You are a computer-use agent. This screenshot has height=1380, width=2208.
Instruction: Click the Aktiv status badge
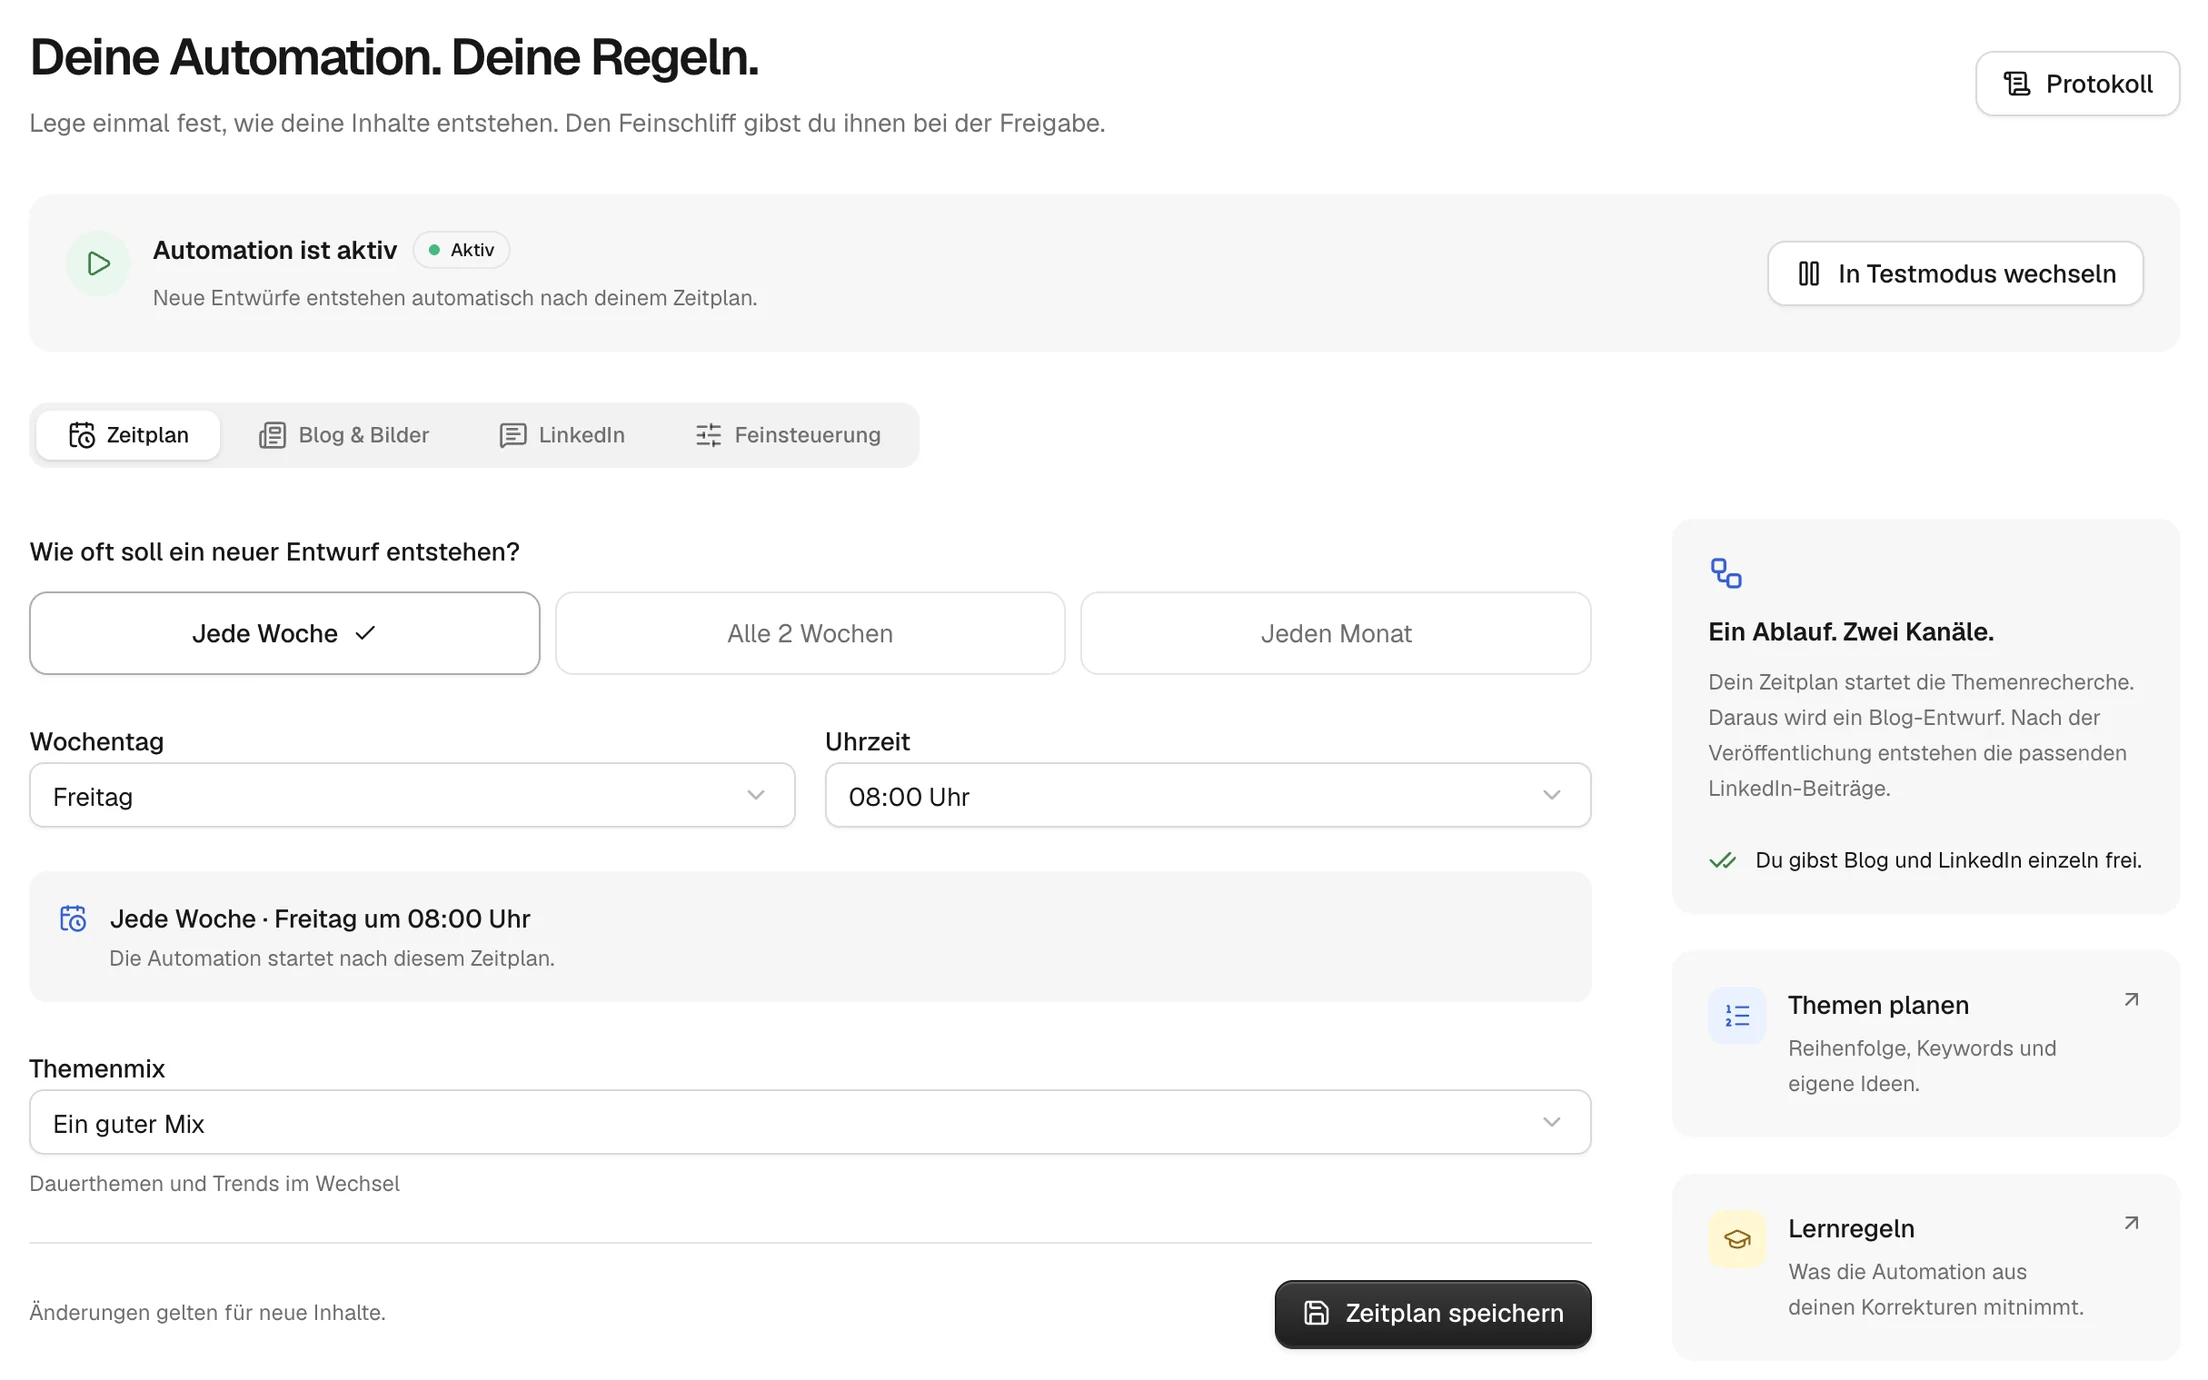461,250
